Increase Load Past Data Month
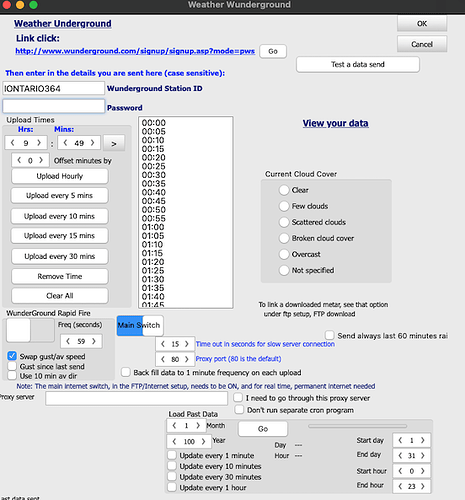This screenshot has height=500, width=465. point(198,425)
